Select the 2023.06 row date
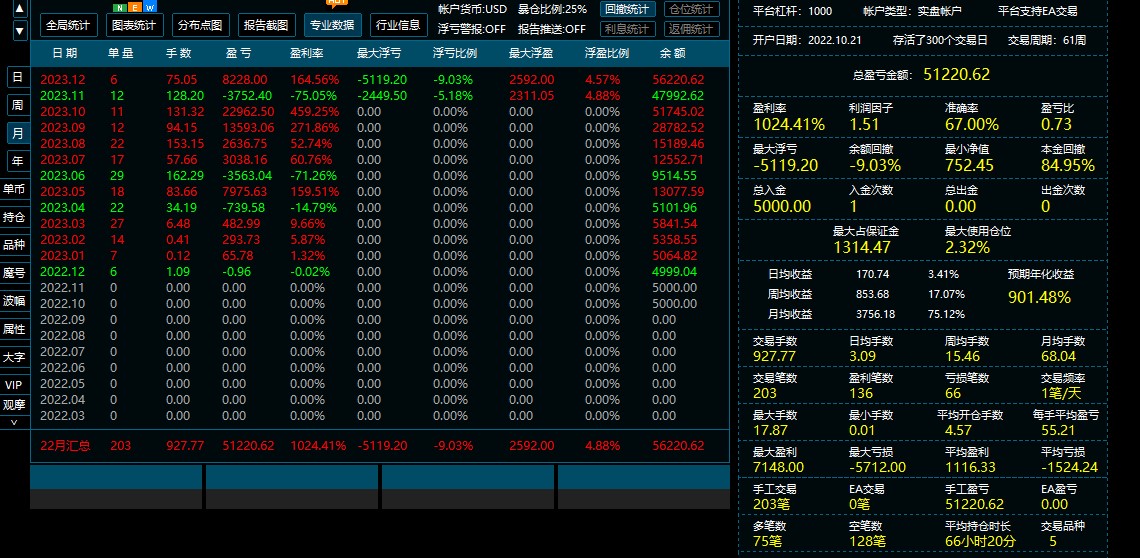This screenshot has width=1140, height=558. click(x=62, y=175)
